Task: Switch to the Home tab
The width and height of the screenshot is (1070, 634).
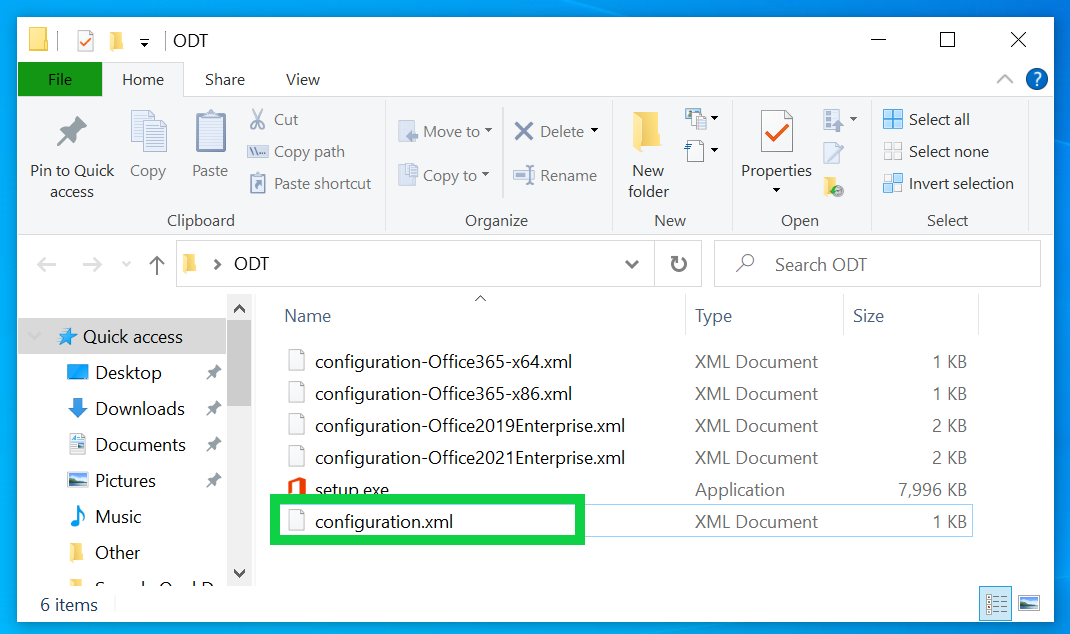Action: pyautogui.click(x=143, y=79)
